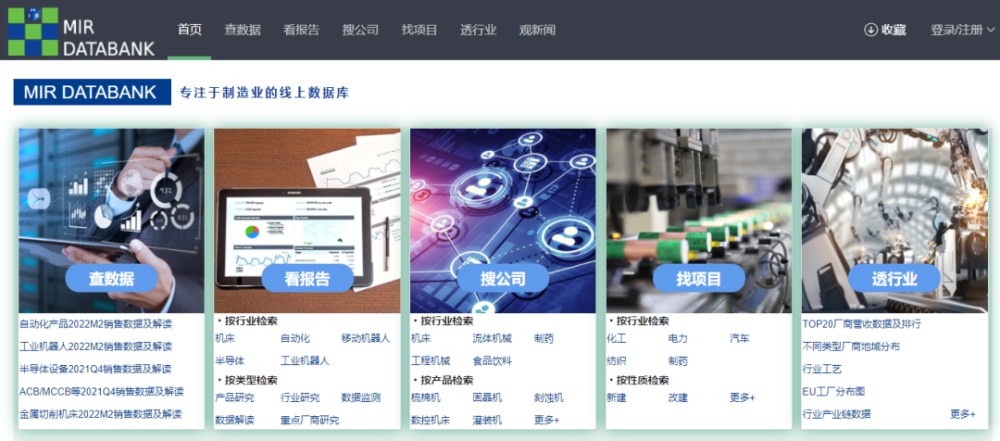Open EU工厂分布图 link

coord(833,391)
